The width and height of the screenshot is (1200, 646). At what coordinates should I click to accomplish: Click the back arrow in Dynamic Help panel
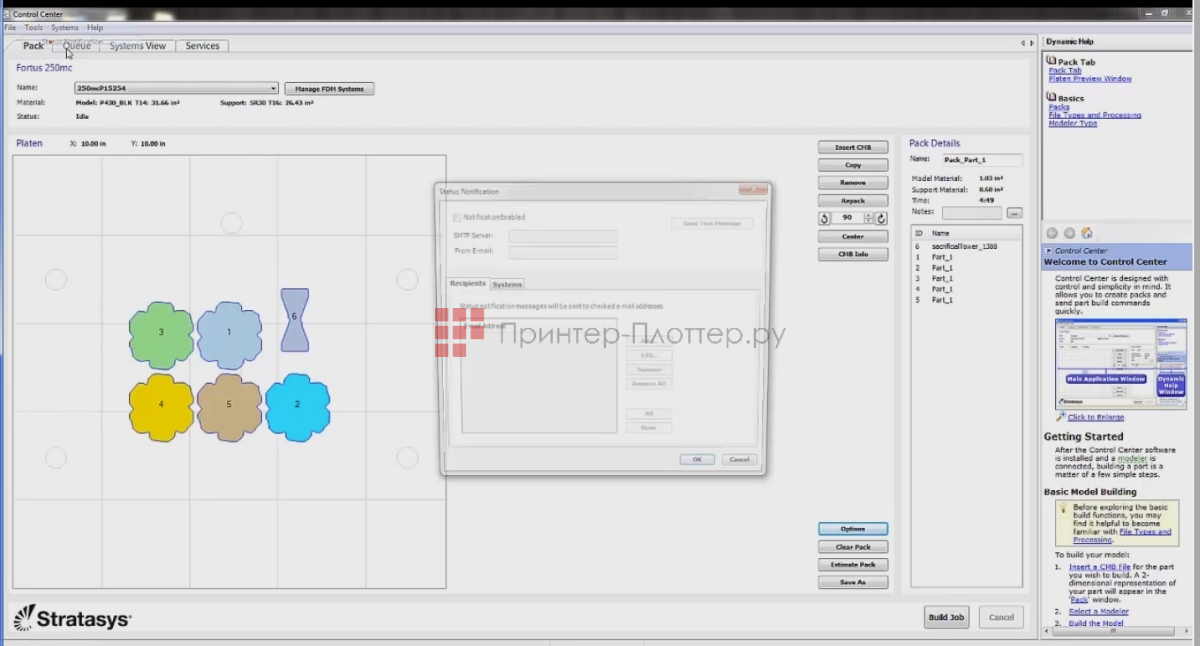tap(1052, 233)
